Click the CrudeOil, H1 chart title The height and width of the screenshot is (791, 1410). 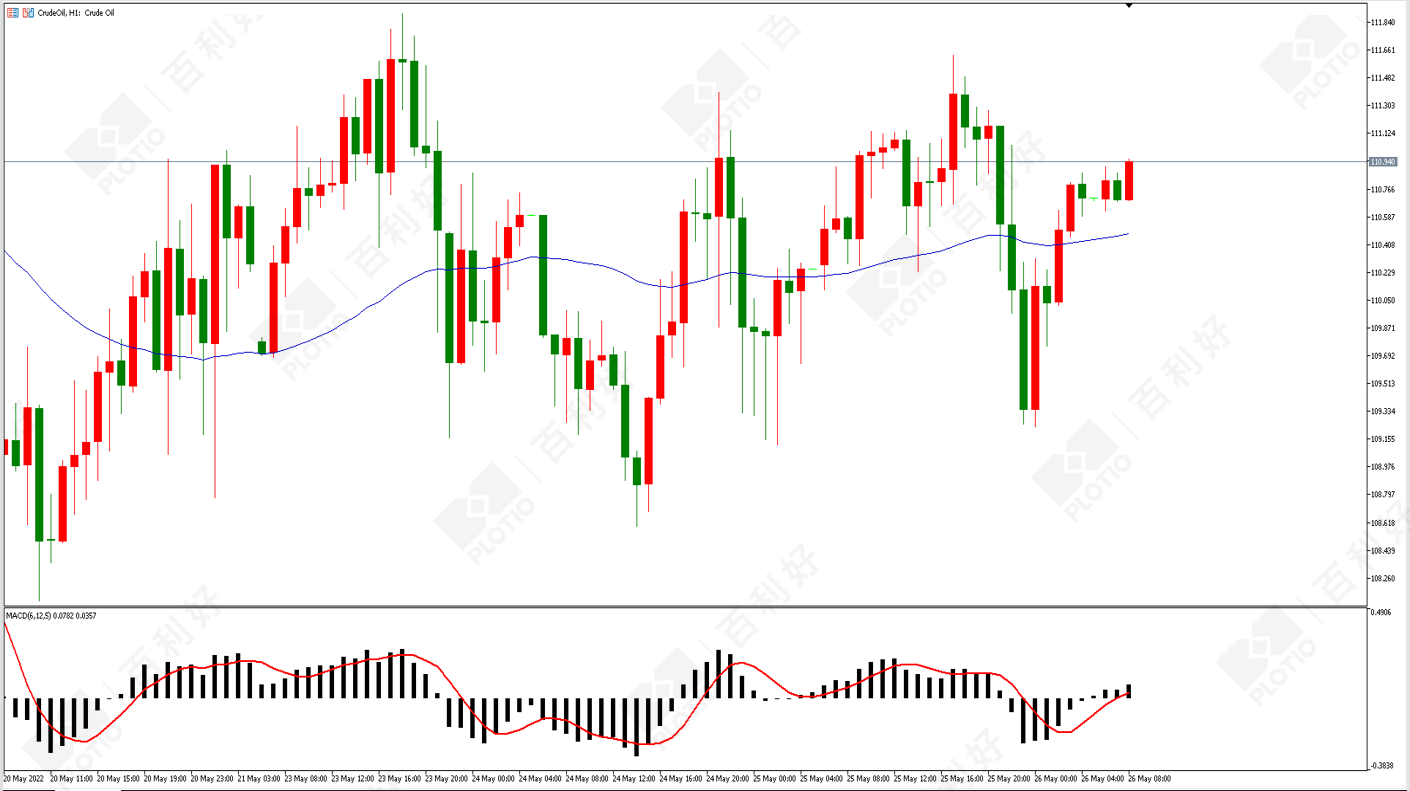[x=76, y=13]
